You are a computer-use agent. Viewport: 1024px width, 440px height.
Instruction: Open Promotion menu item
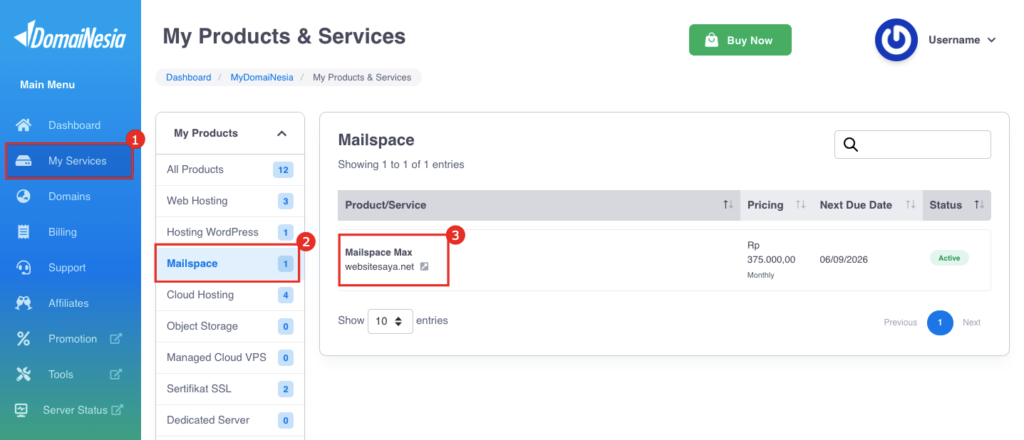pos(70,339)
